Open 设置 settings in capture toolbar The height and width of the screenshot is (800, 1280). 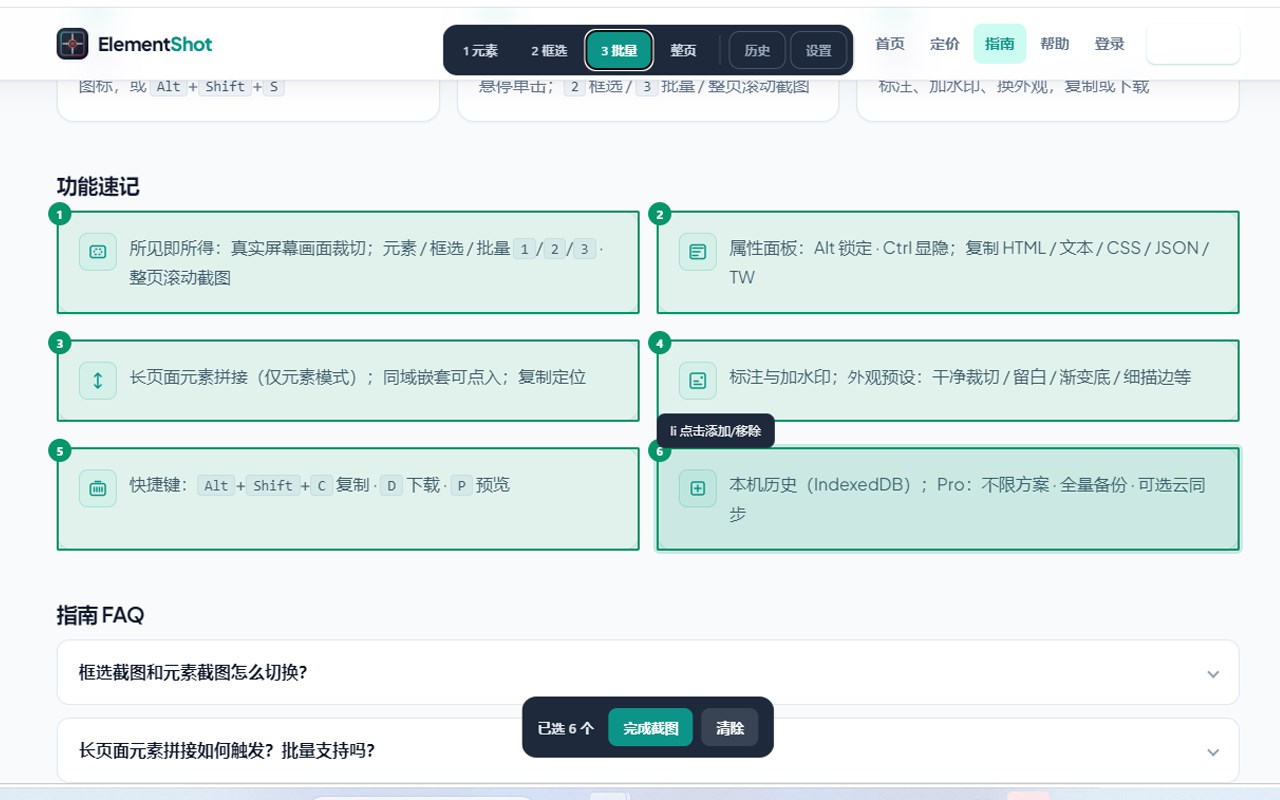tap(819, 51)
